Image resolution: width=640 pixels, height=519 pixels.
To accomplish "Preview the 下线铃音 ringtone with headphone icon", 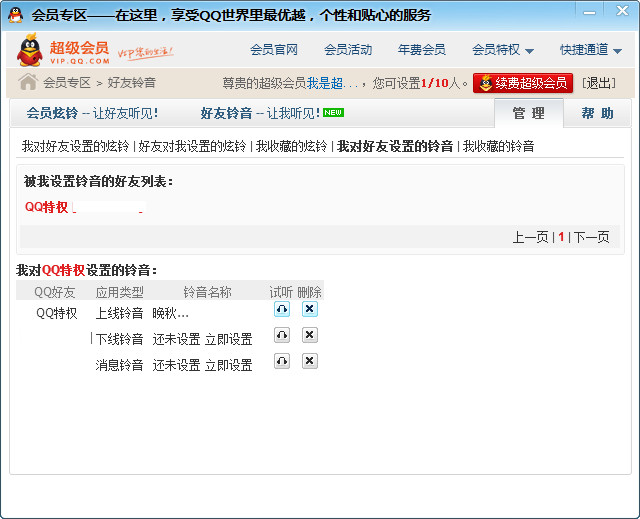I will click(282, 335).
